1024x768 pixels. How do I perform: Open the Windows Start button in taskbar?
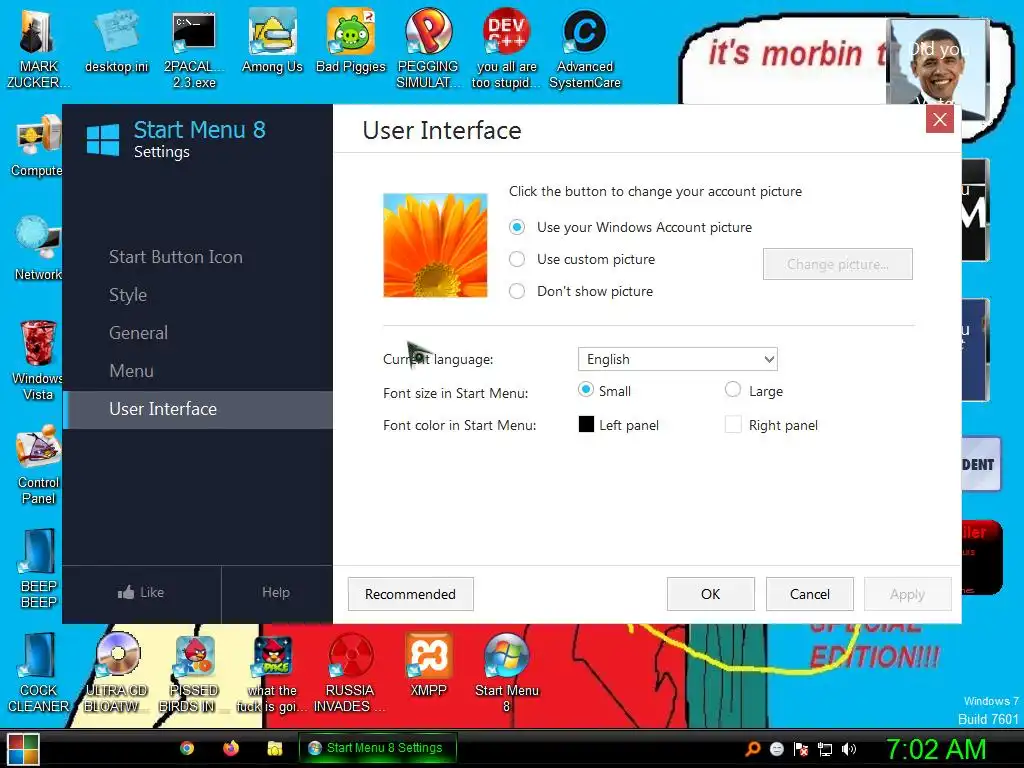(24, 749)
